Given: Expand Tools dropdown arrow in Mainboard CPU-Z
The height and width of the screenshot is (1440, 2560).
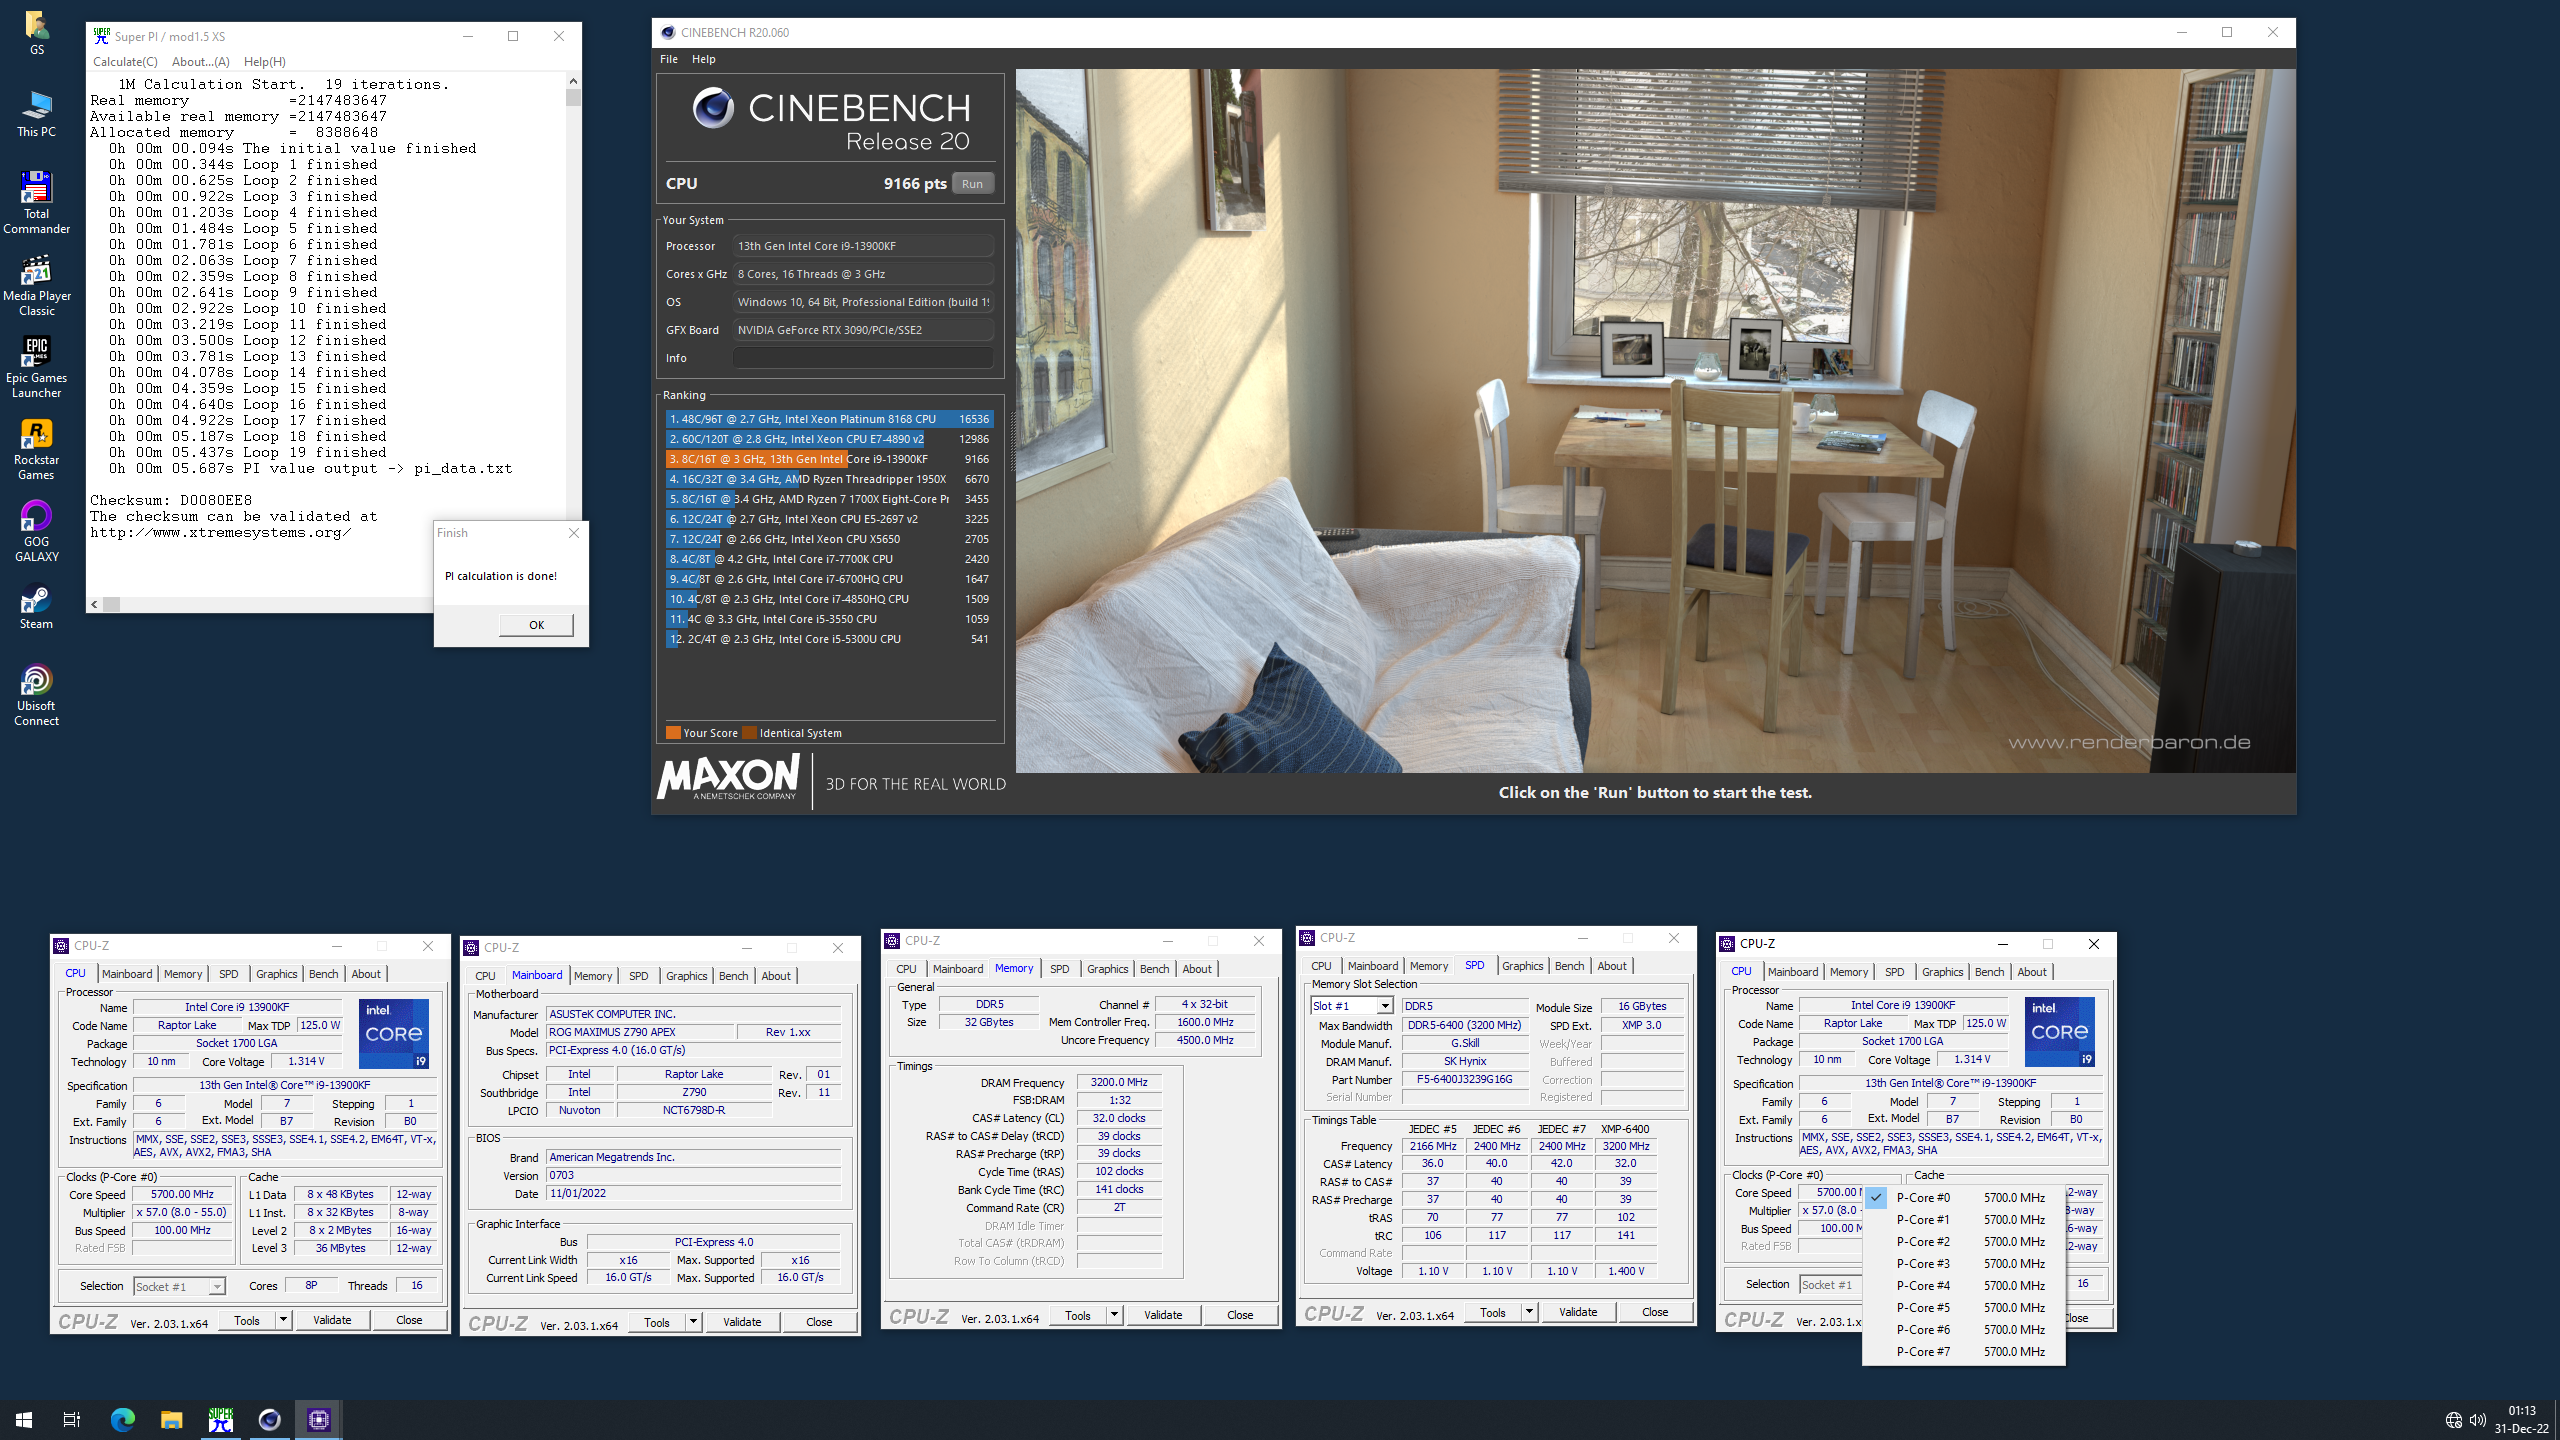Looking at the screenshot, I should (x=693, y=1322).
